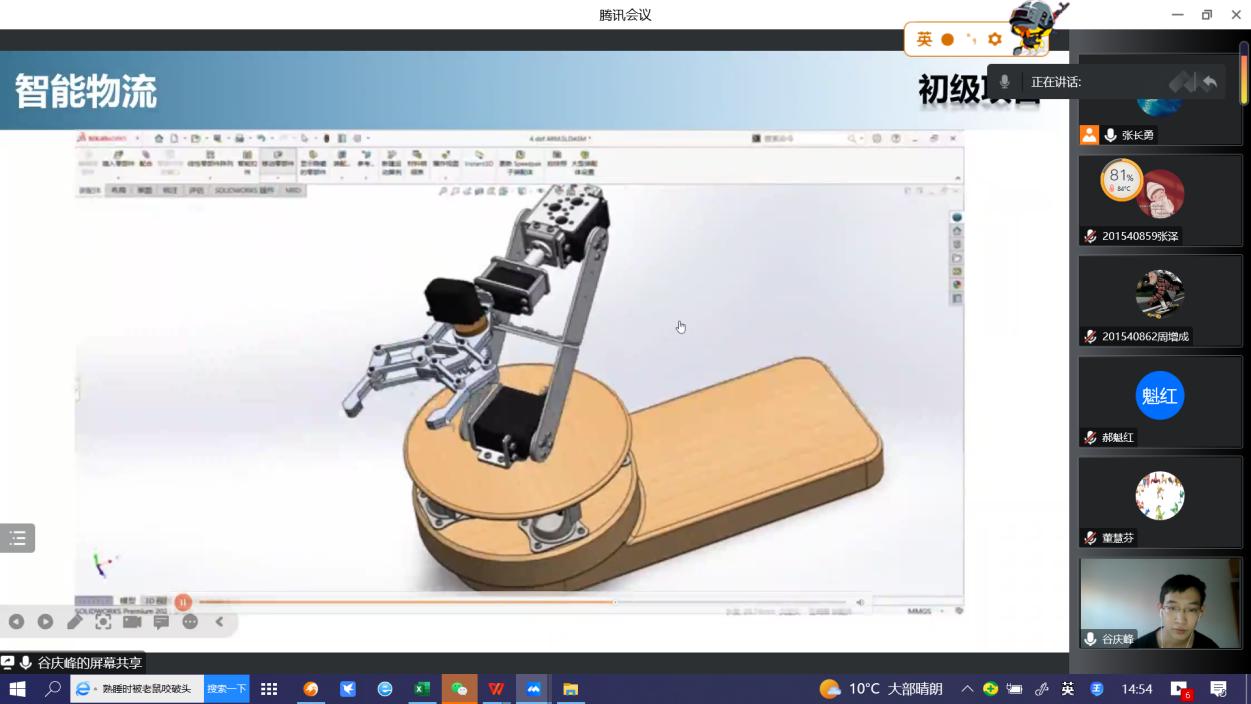Go to next slide arrow button

(x=45, y=622)
